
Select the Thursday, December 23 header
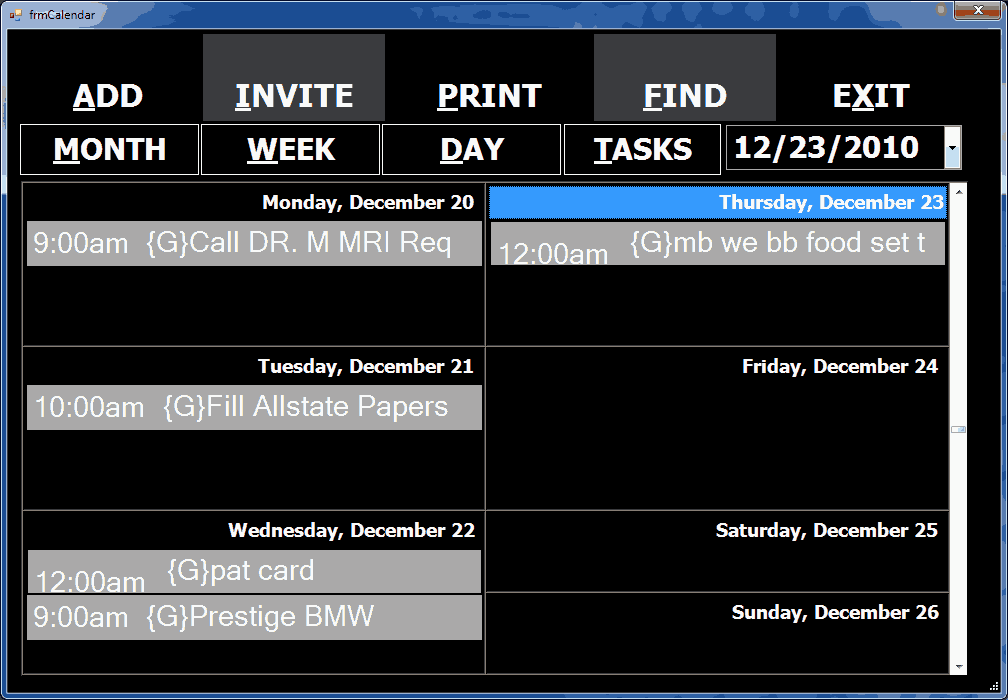point(717,203)
